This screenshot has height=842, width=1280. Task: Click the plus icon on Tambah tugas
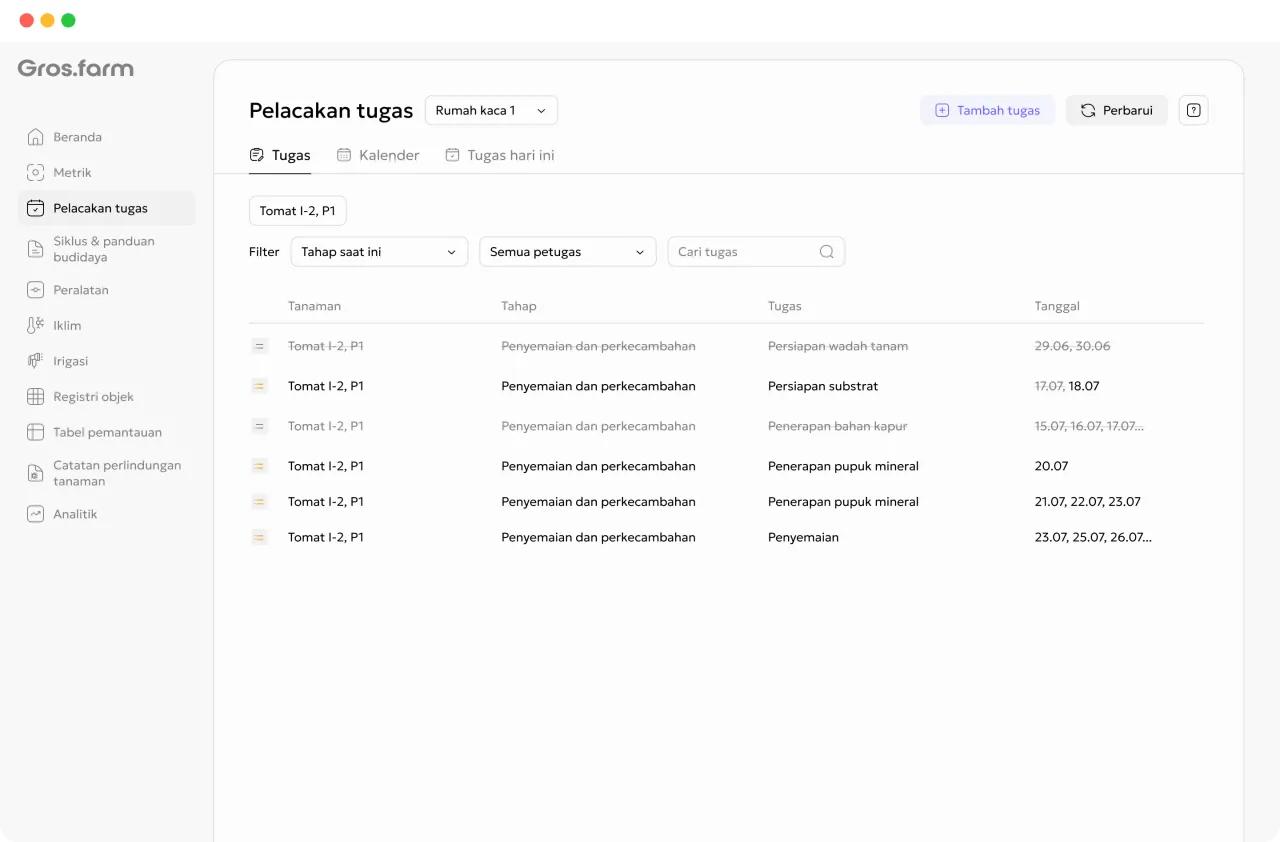pyautogui.click(x=942, y=111)
